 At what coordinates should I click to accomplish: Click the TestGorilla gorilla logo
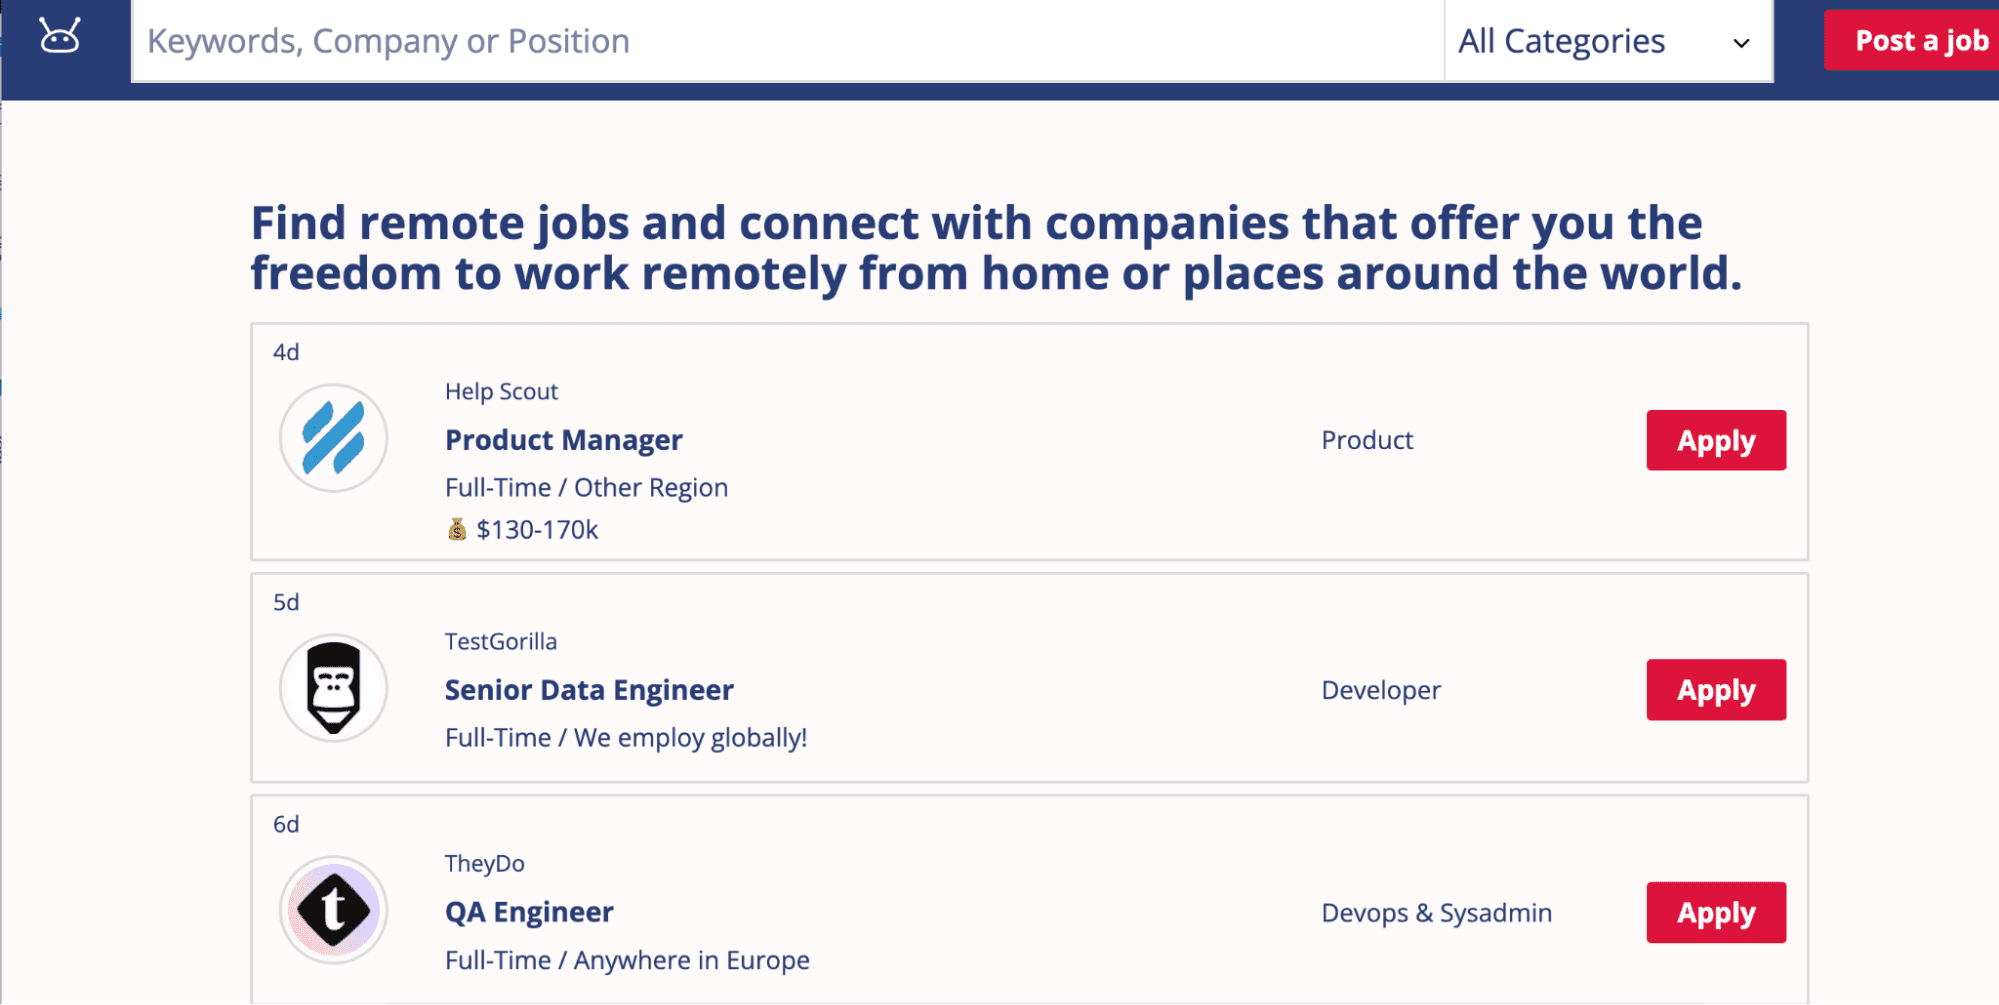pyautogui.click(x=333, y=688)
